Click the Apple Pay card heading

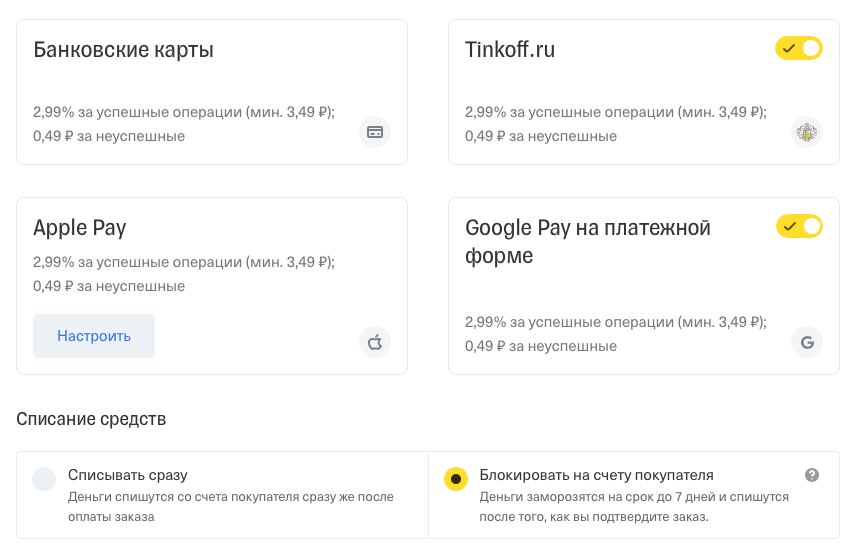[x=80, y=227]
